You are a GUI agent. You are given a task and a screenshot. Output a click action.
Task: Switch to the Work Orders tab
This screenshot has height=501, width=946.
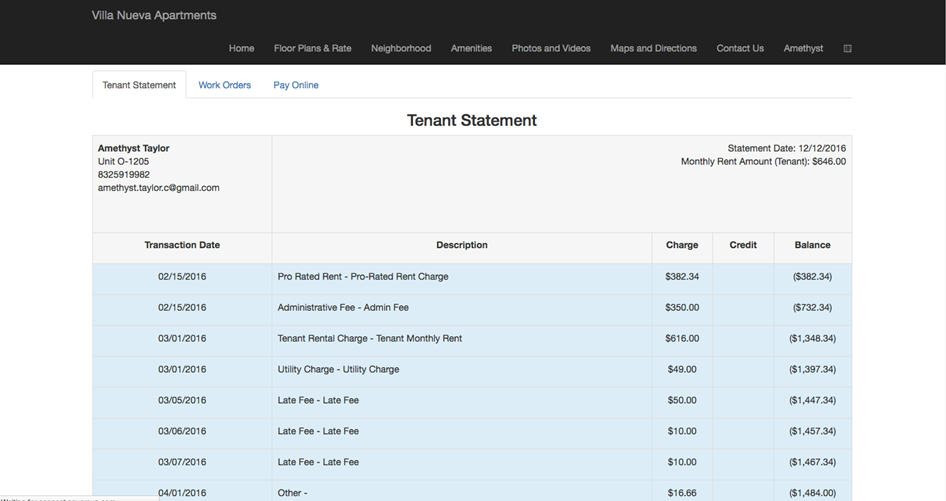(224, 85)
